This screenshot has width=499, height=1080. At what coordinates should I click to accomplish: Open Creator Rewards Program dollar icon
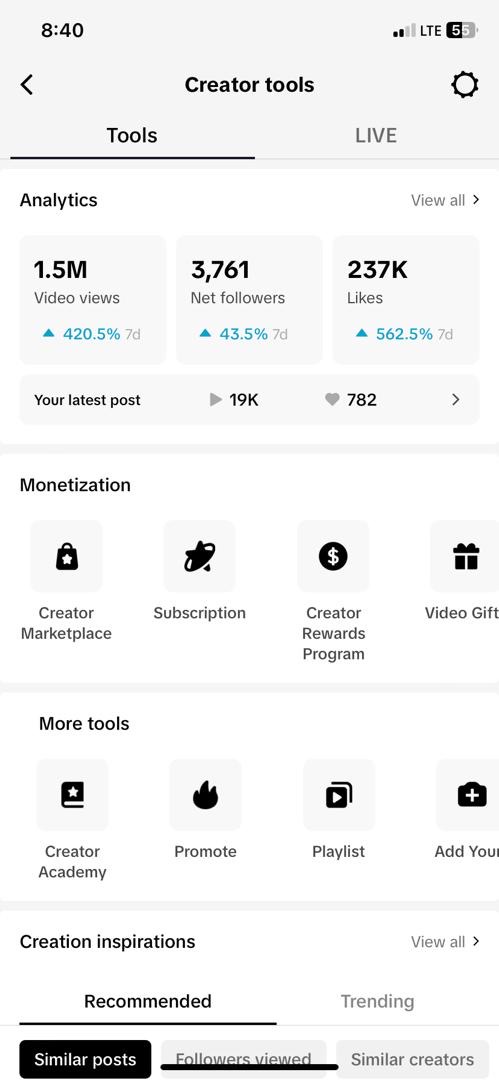click(x=333, y=556)
